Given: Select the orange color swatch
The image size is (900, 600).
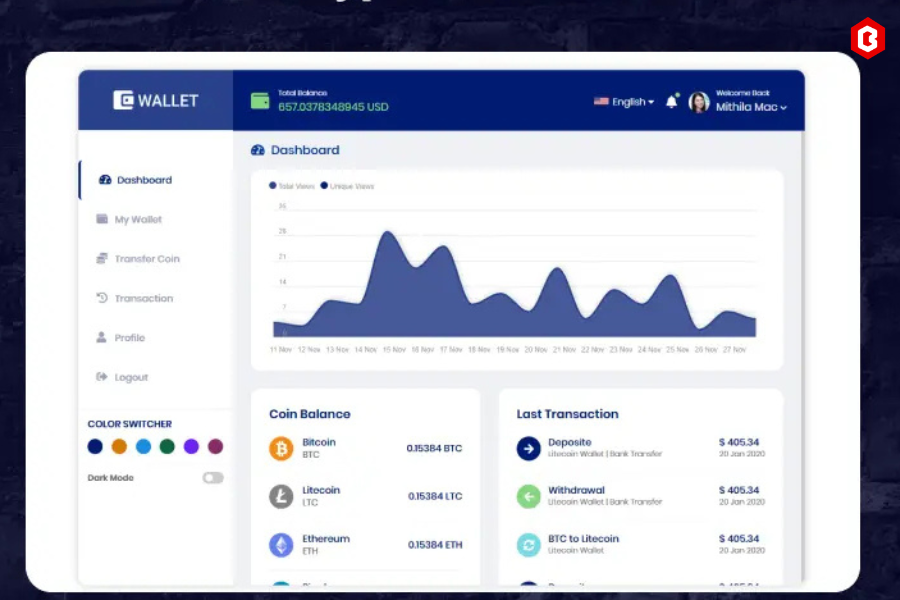Looking at the screenshot, I should 119,446.
